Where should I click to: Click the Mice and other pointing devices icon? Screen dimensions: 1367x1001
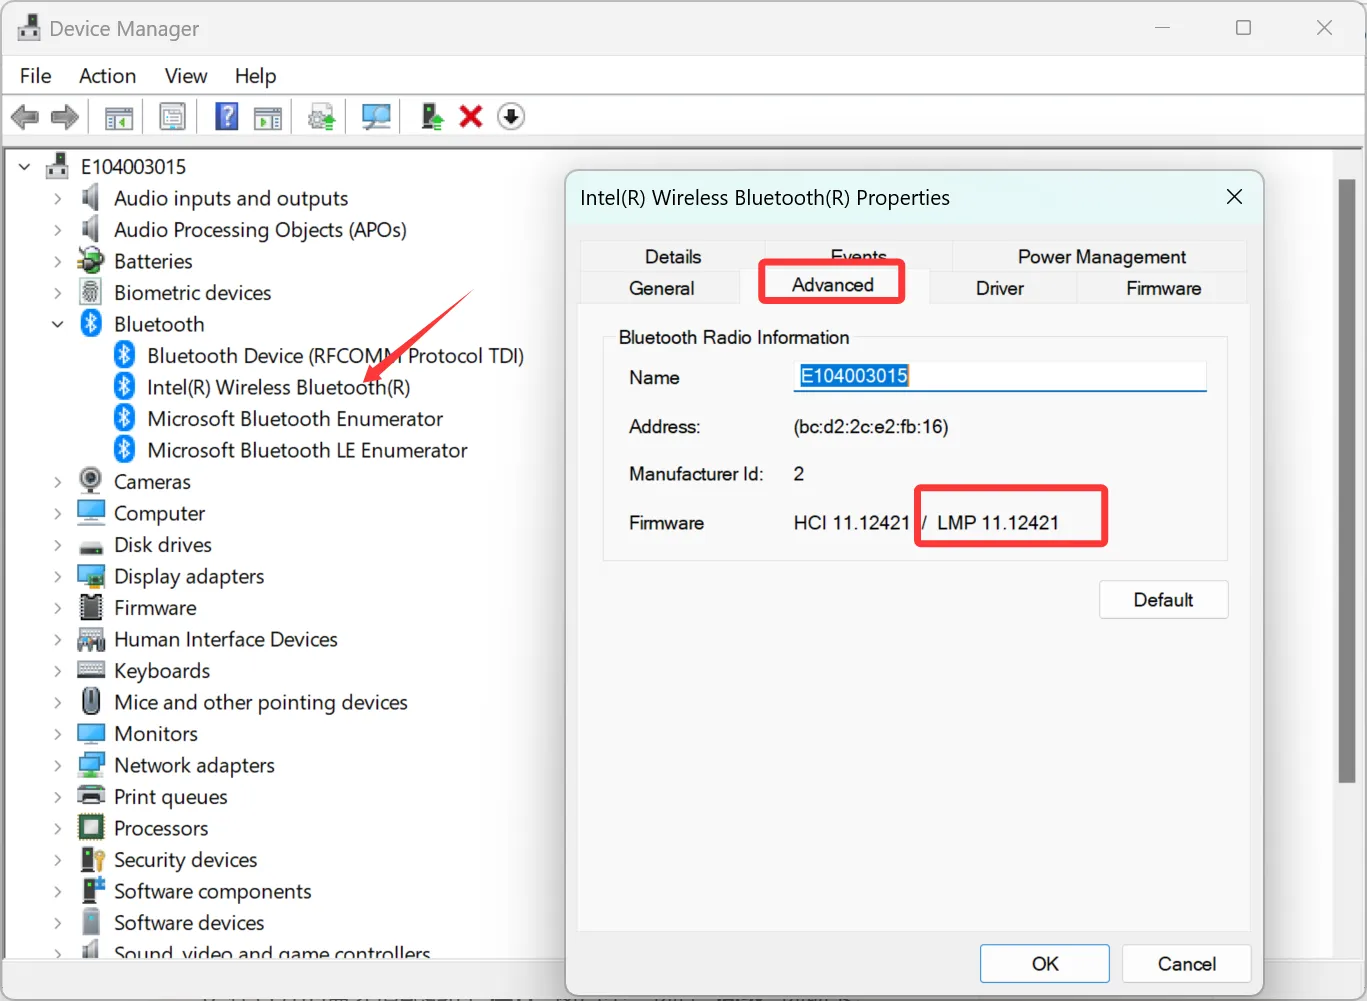click(x=91, y=701)
